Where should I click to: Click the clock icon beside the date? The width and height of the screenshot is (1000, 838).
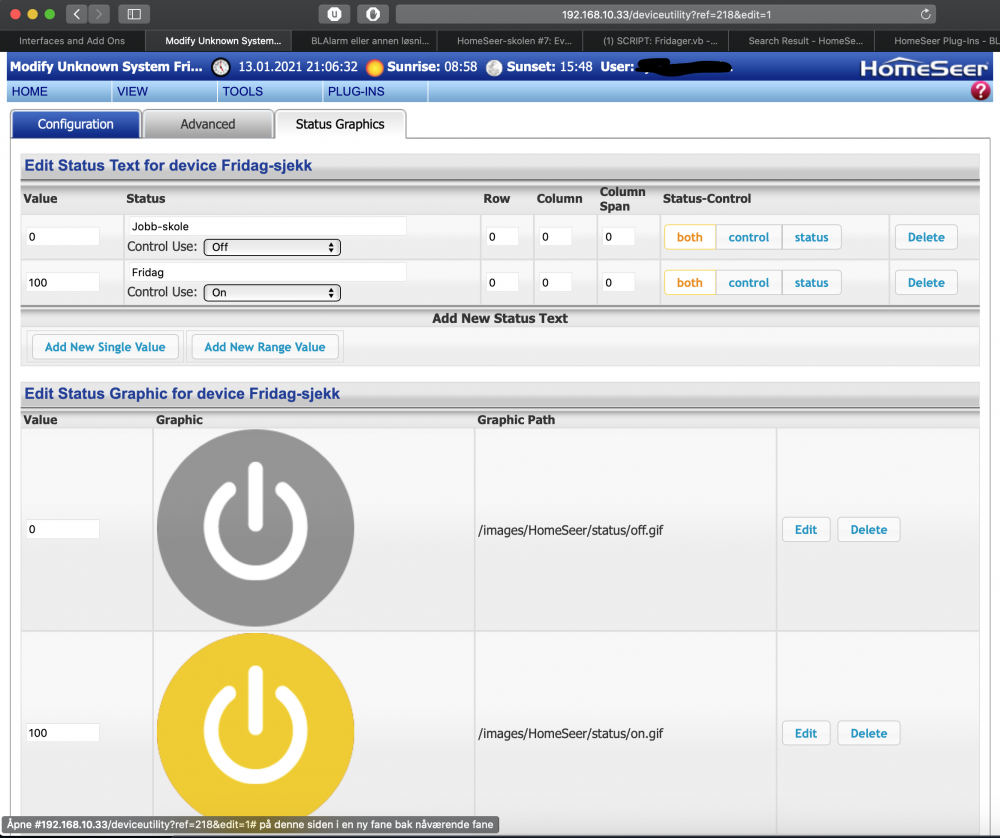(221, 68)
